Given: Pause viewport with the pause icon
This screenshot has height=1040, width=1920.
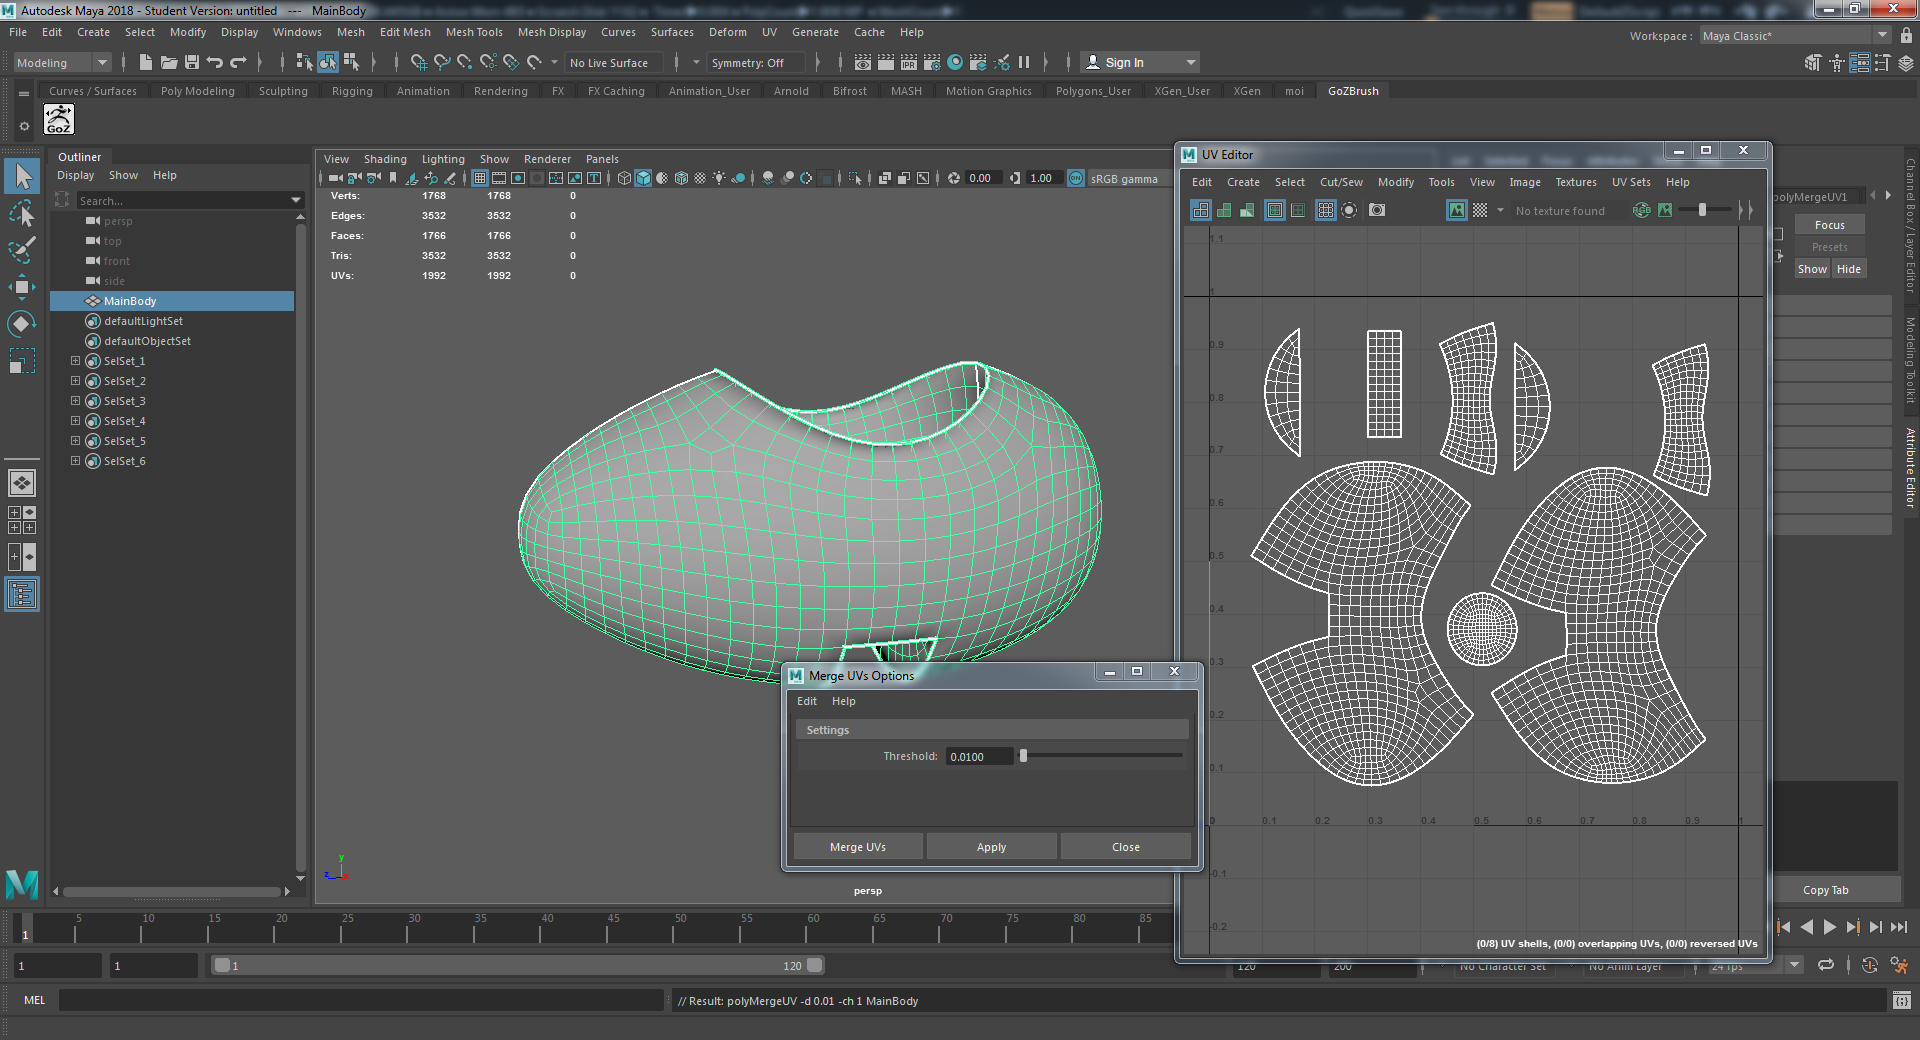Looking at the screenshot, I should (x=1024, y=62).
